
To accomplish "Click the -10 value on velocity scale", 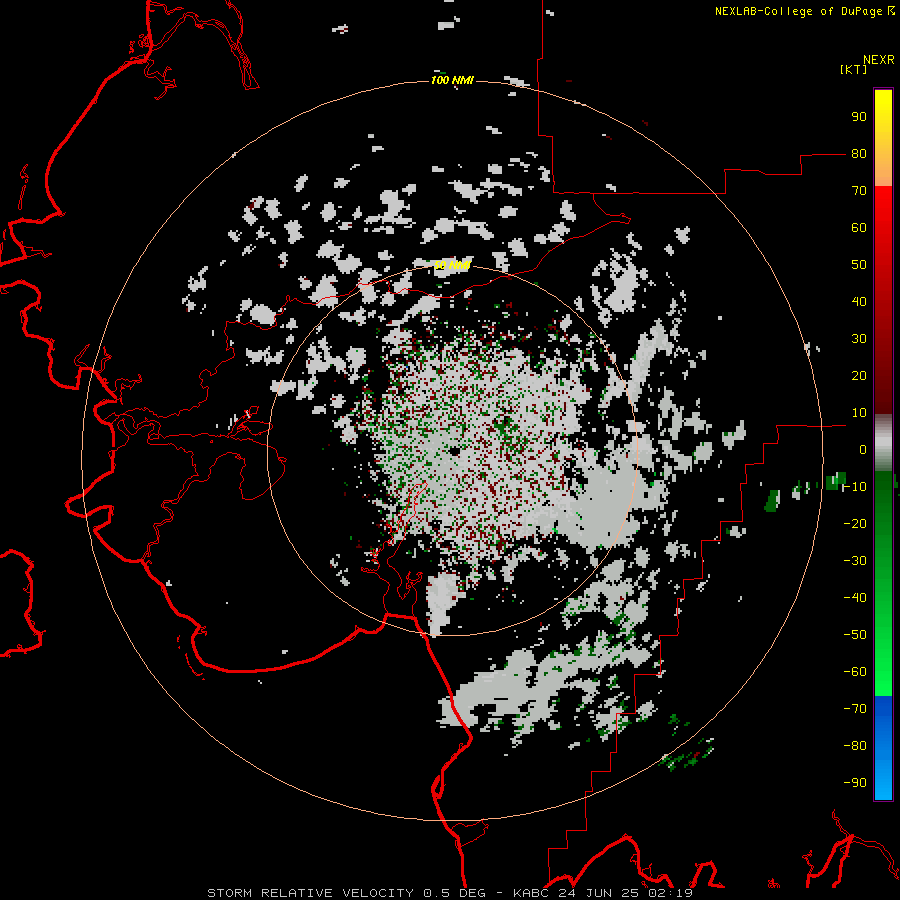I will pyautogui.click(x=855, y=487).
